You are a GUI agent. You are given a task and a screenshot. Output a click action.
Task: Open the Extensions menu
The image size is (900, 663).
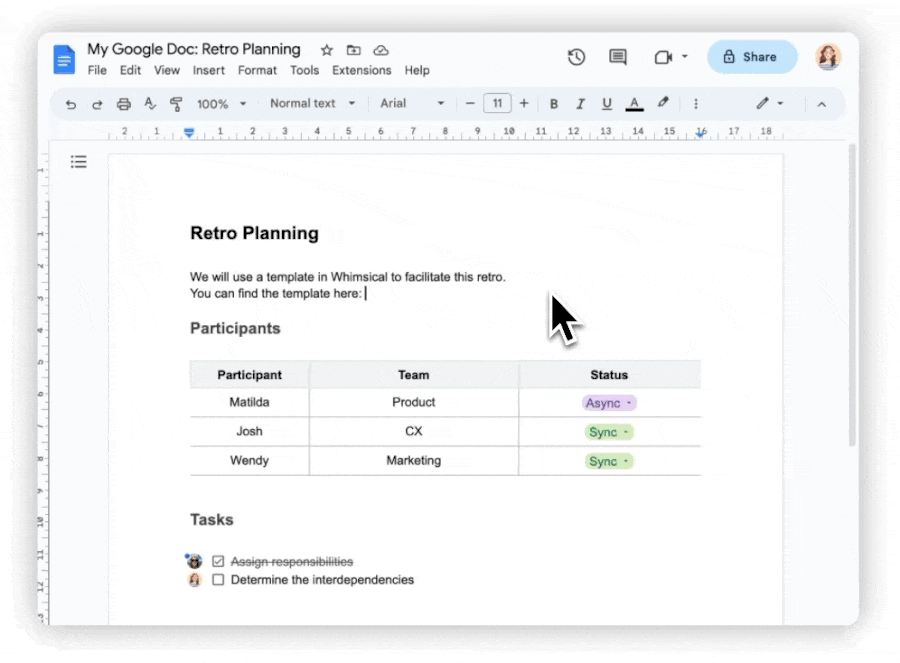(x=362, y=70)
